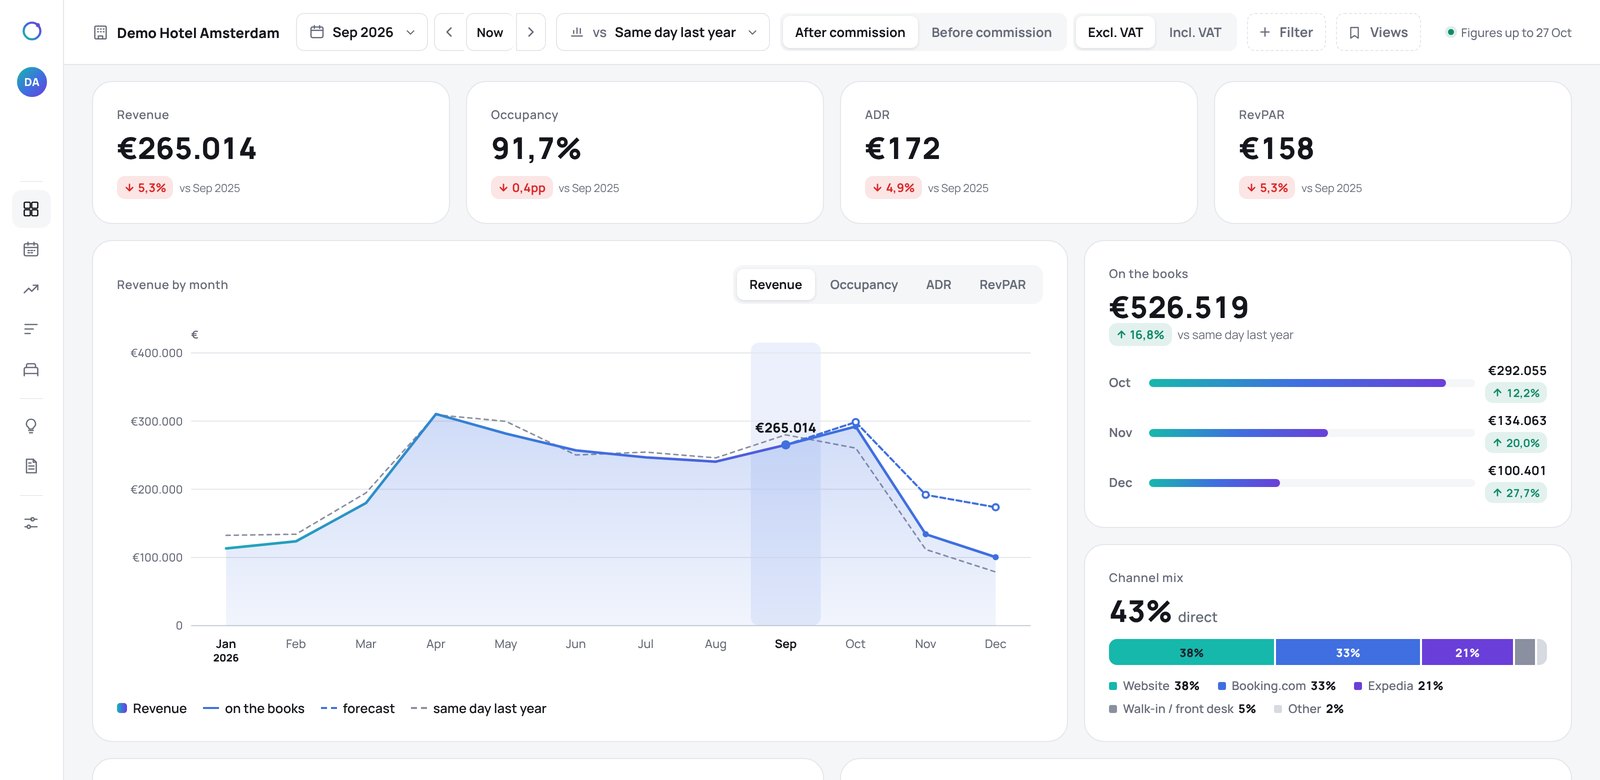
Task: Open the Same day last year comparison dropdown
Action: [663, 32]
